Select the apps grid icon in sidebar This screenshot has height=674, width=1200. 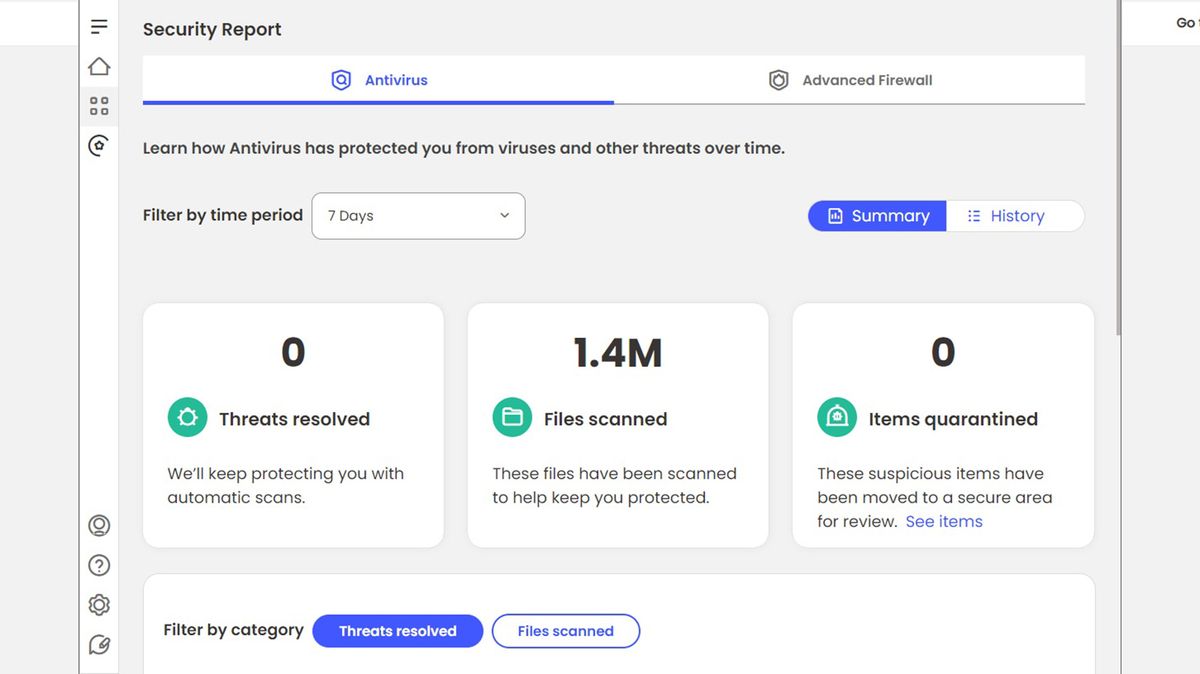click(98, 105)
